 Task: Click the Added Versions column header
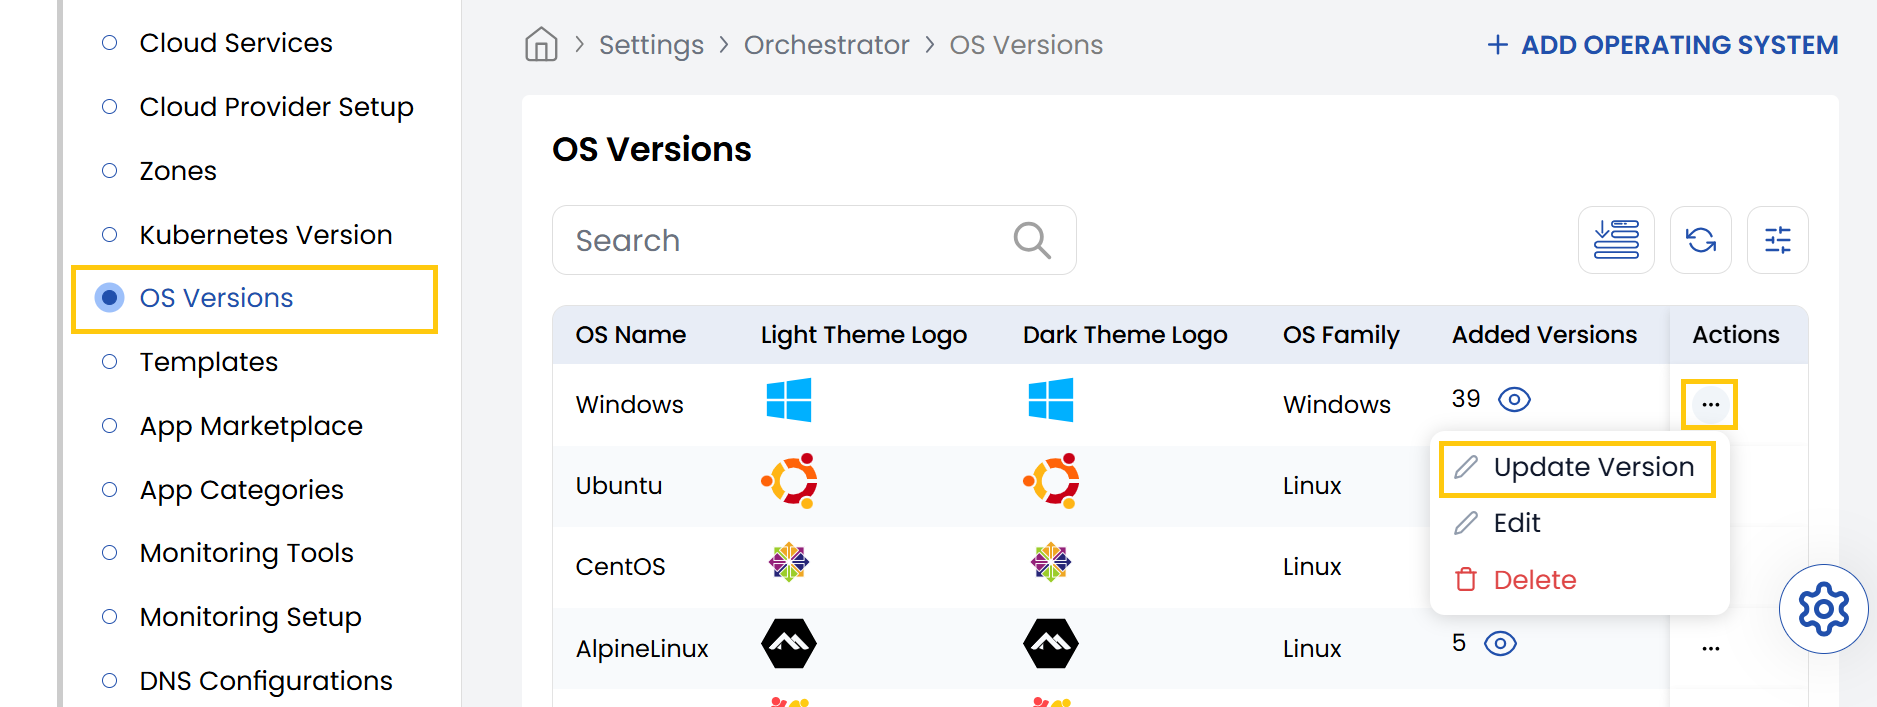tap(1545, 335)
